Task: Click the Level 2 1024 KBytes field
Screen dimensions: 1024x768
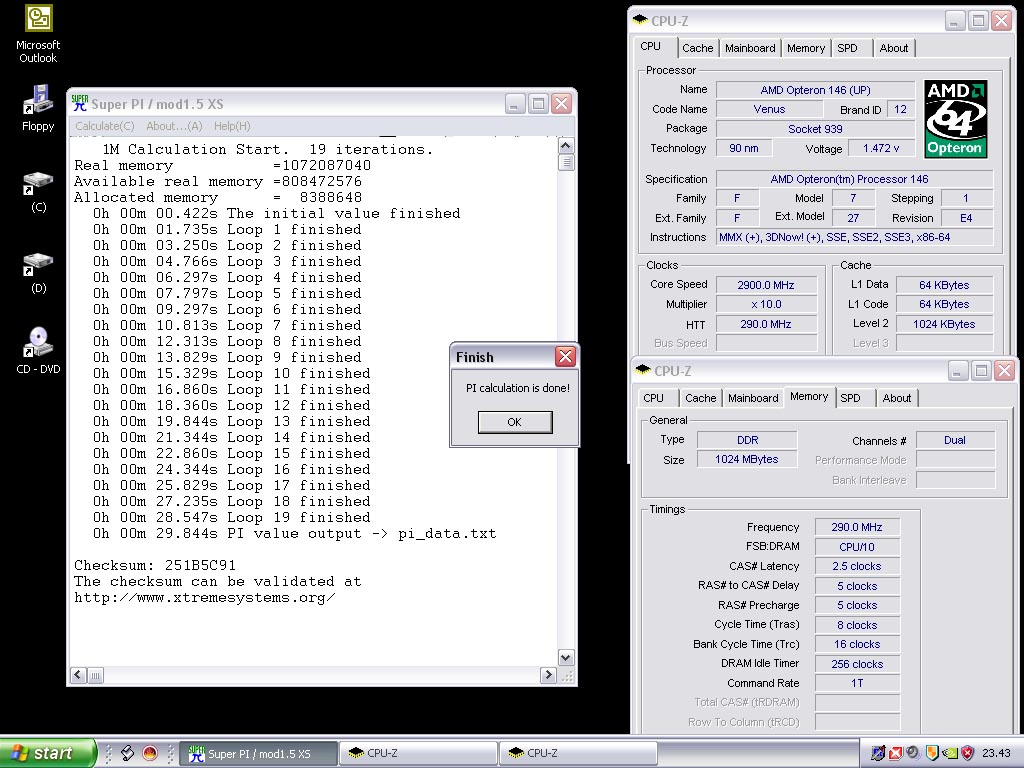Action: [944, 324]
